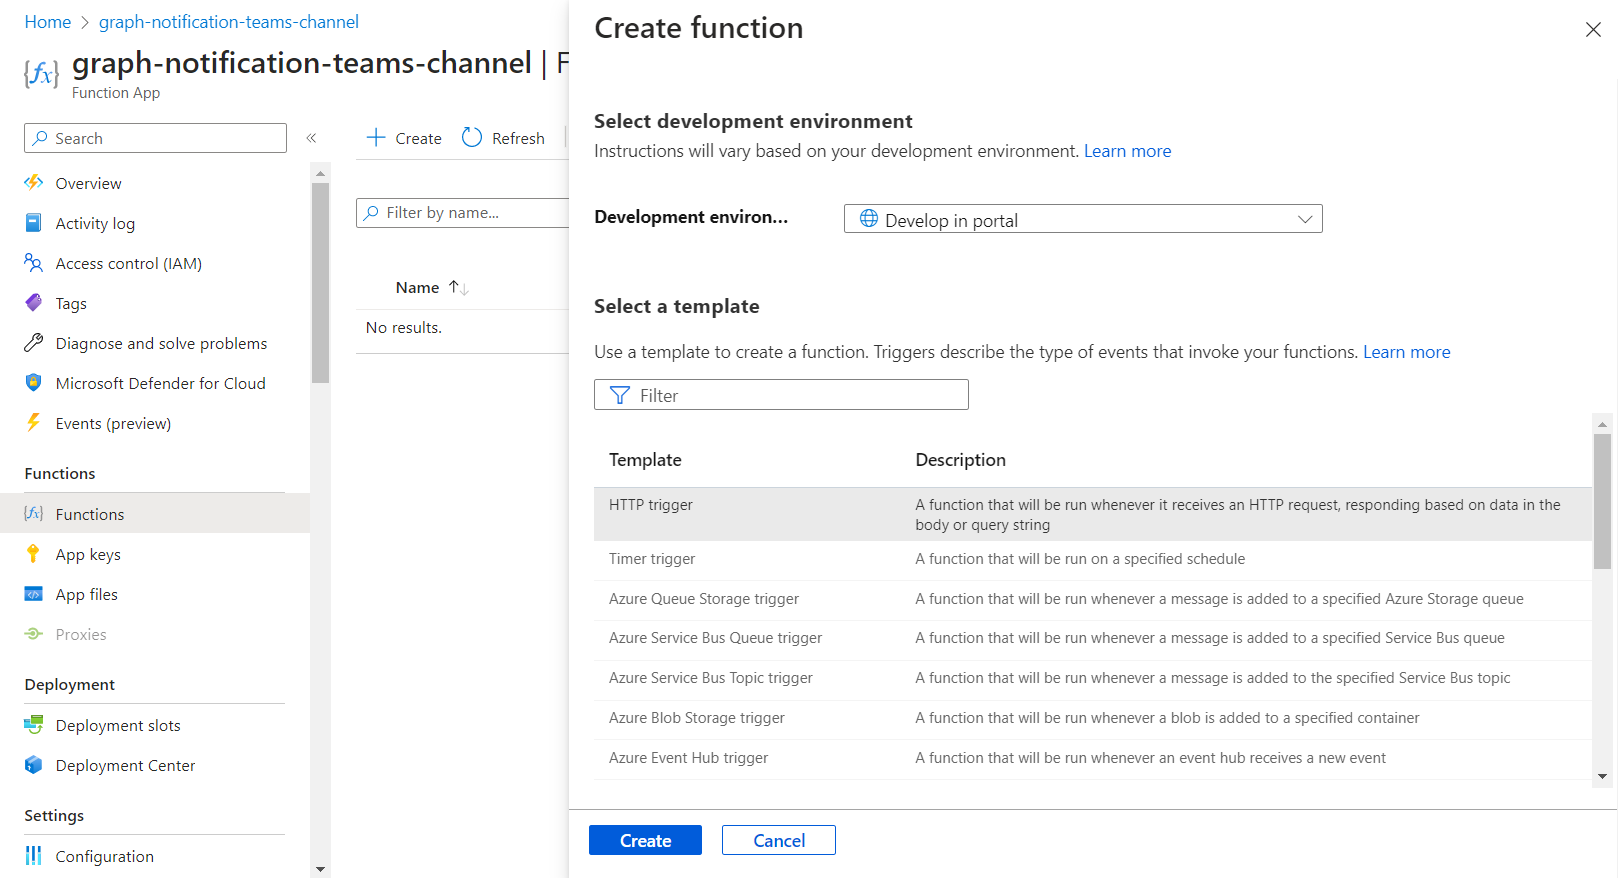
Task: Click the Access control (IAM) people icon
Action: click(34, 263)
